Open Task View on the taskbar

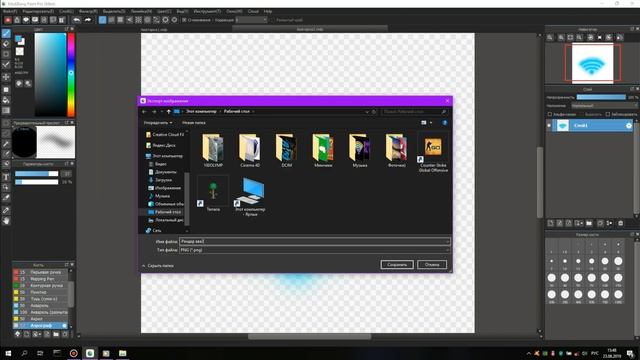[x=40, y=353]
